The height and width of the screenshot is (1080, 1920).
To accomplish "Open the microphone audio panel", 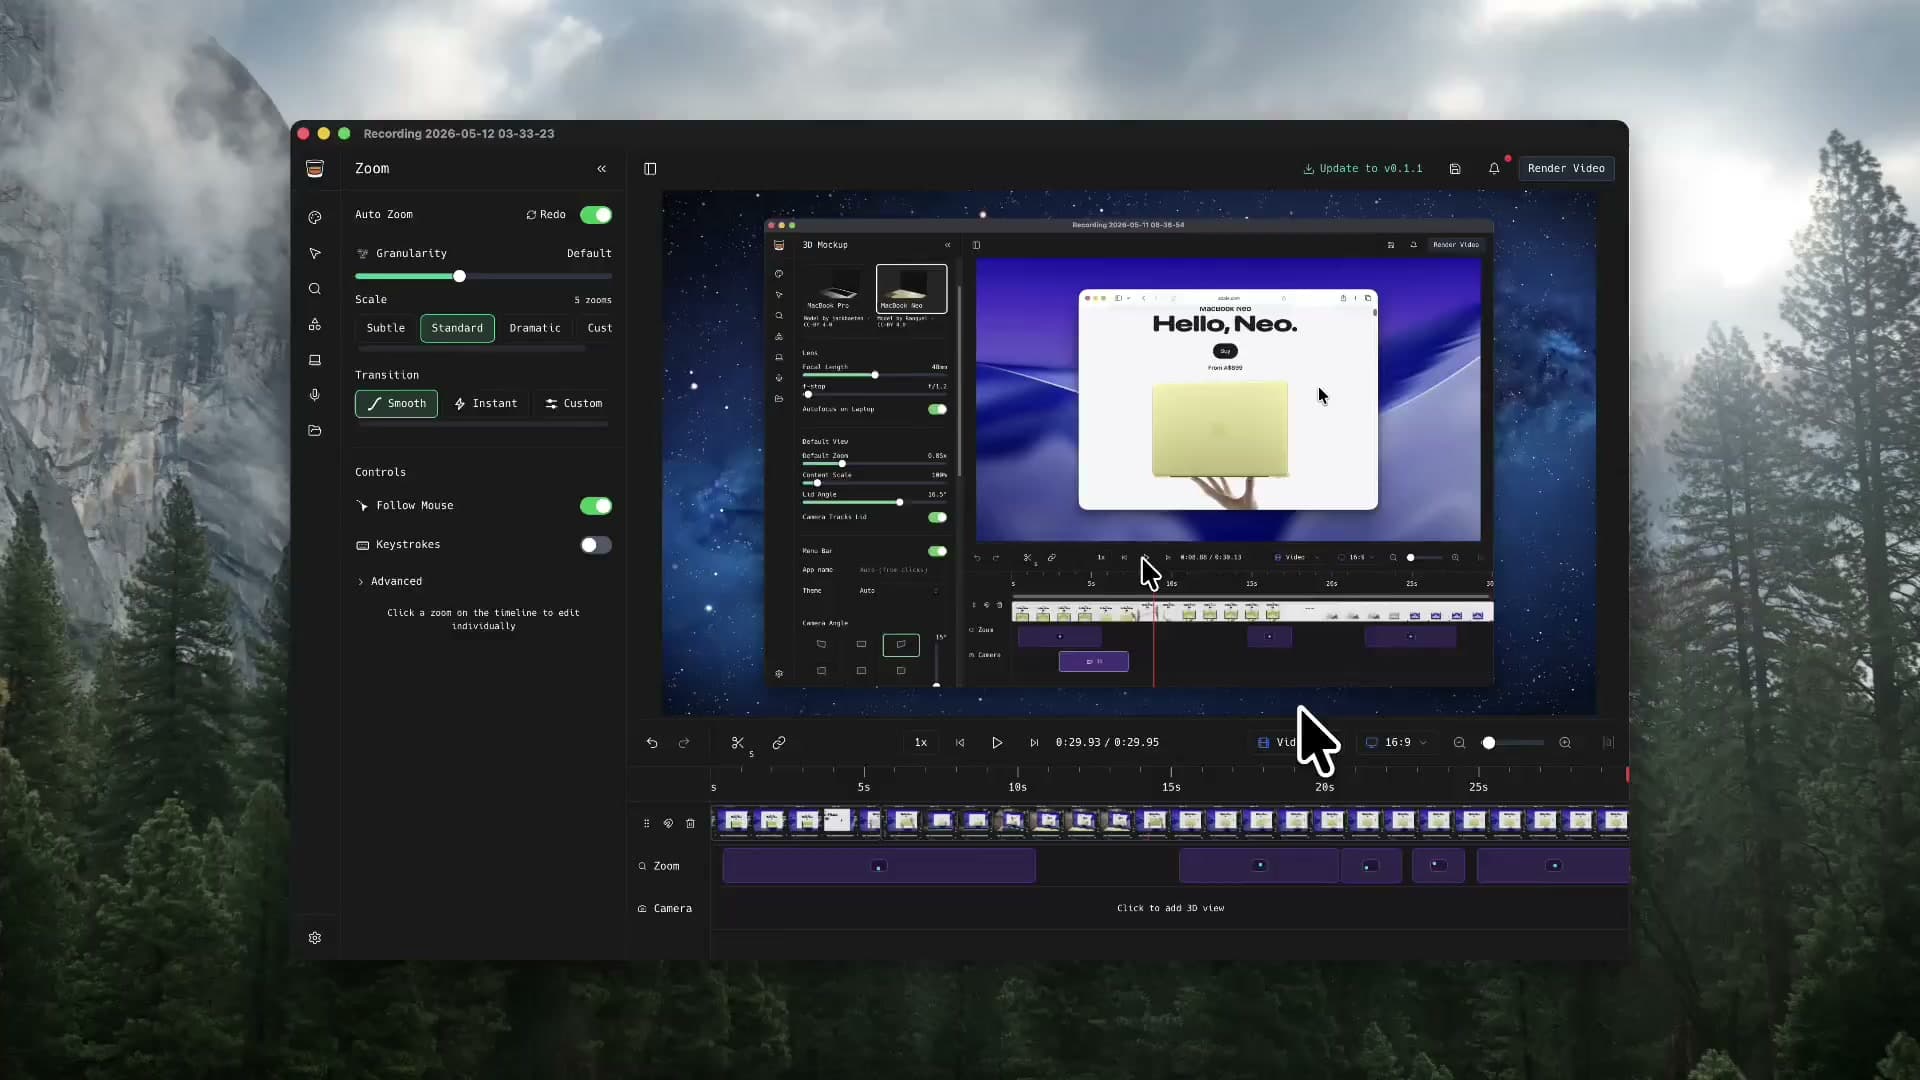I will click(x=315, y=395).
